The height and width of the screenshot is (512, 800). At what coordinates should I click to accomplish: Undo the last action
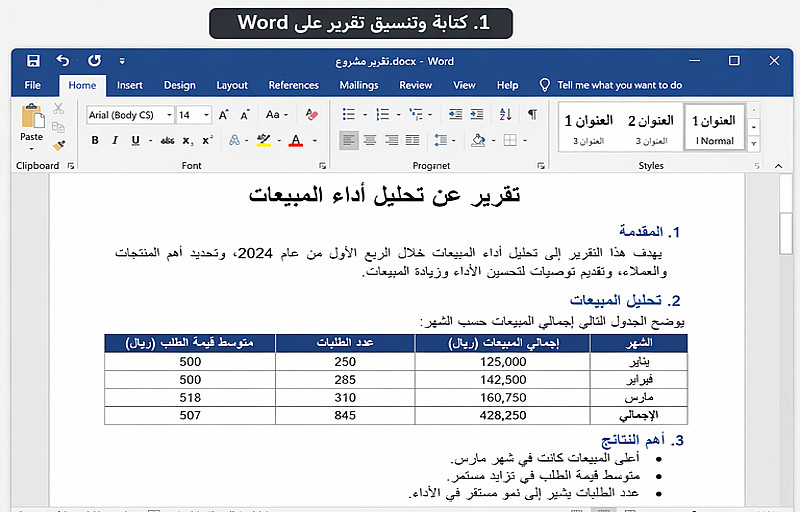click(62, 61)
